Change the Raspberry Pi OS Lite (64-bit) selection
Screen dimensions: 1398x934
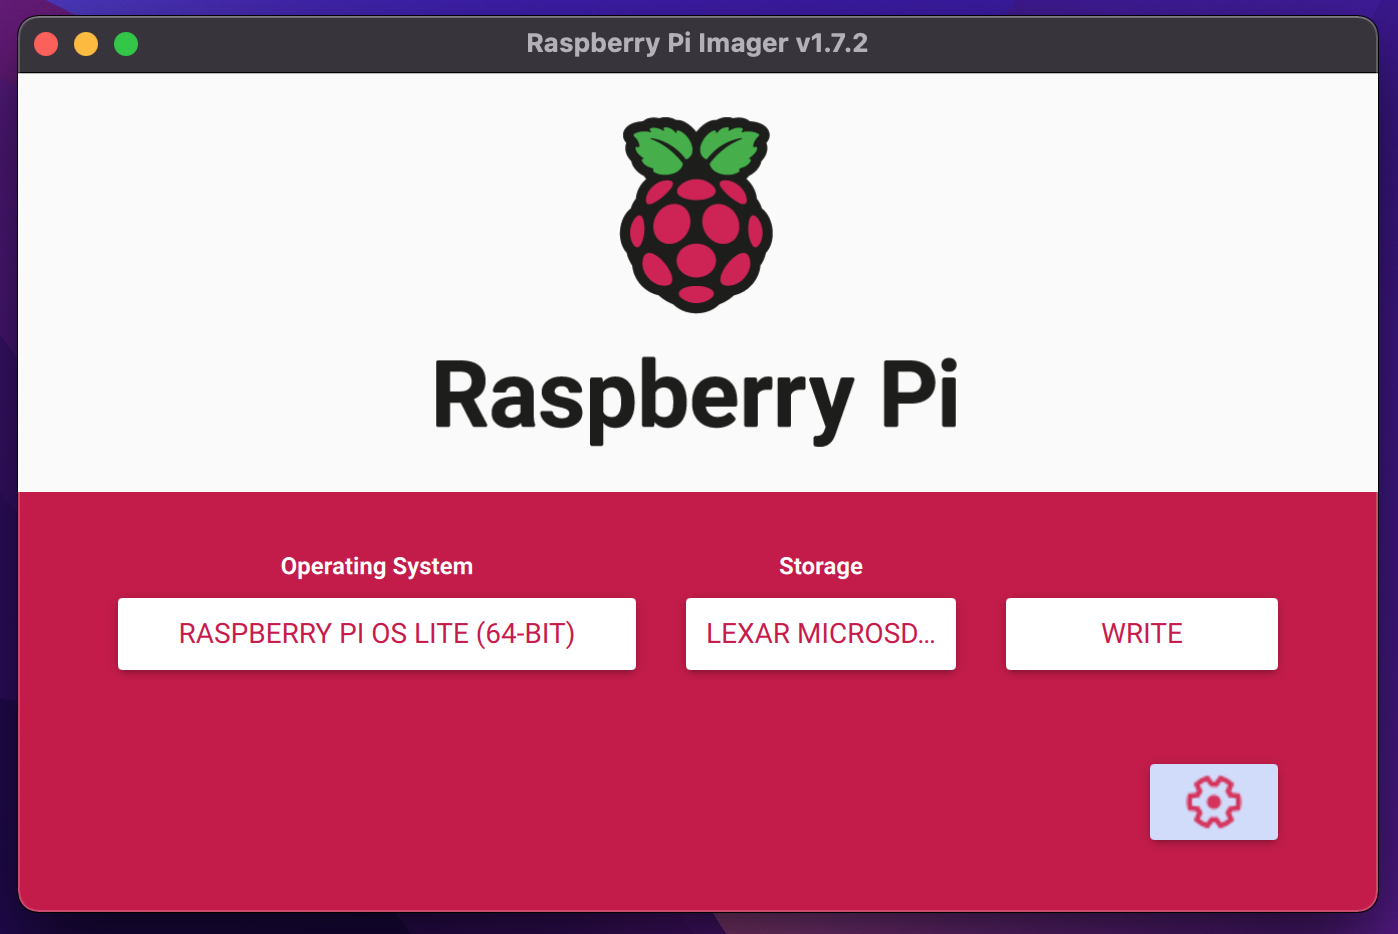[376, 634]
